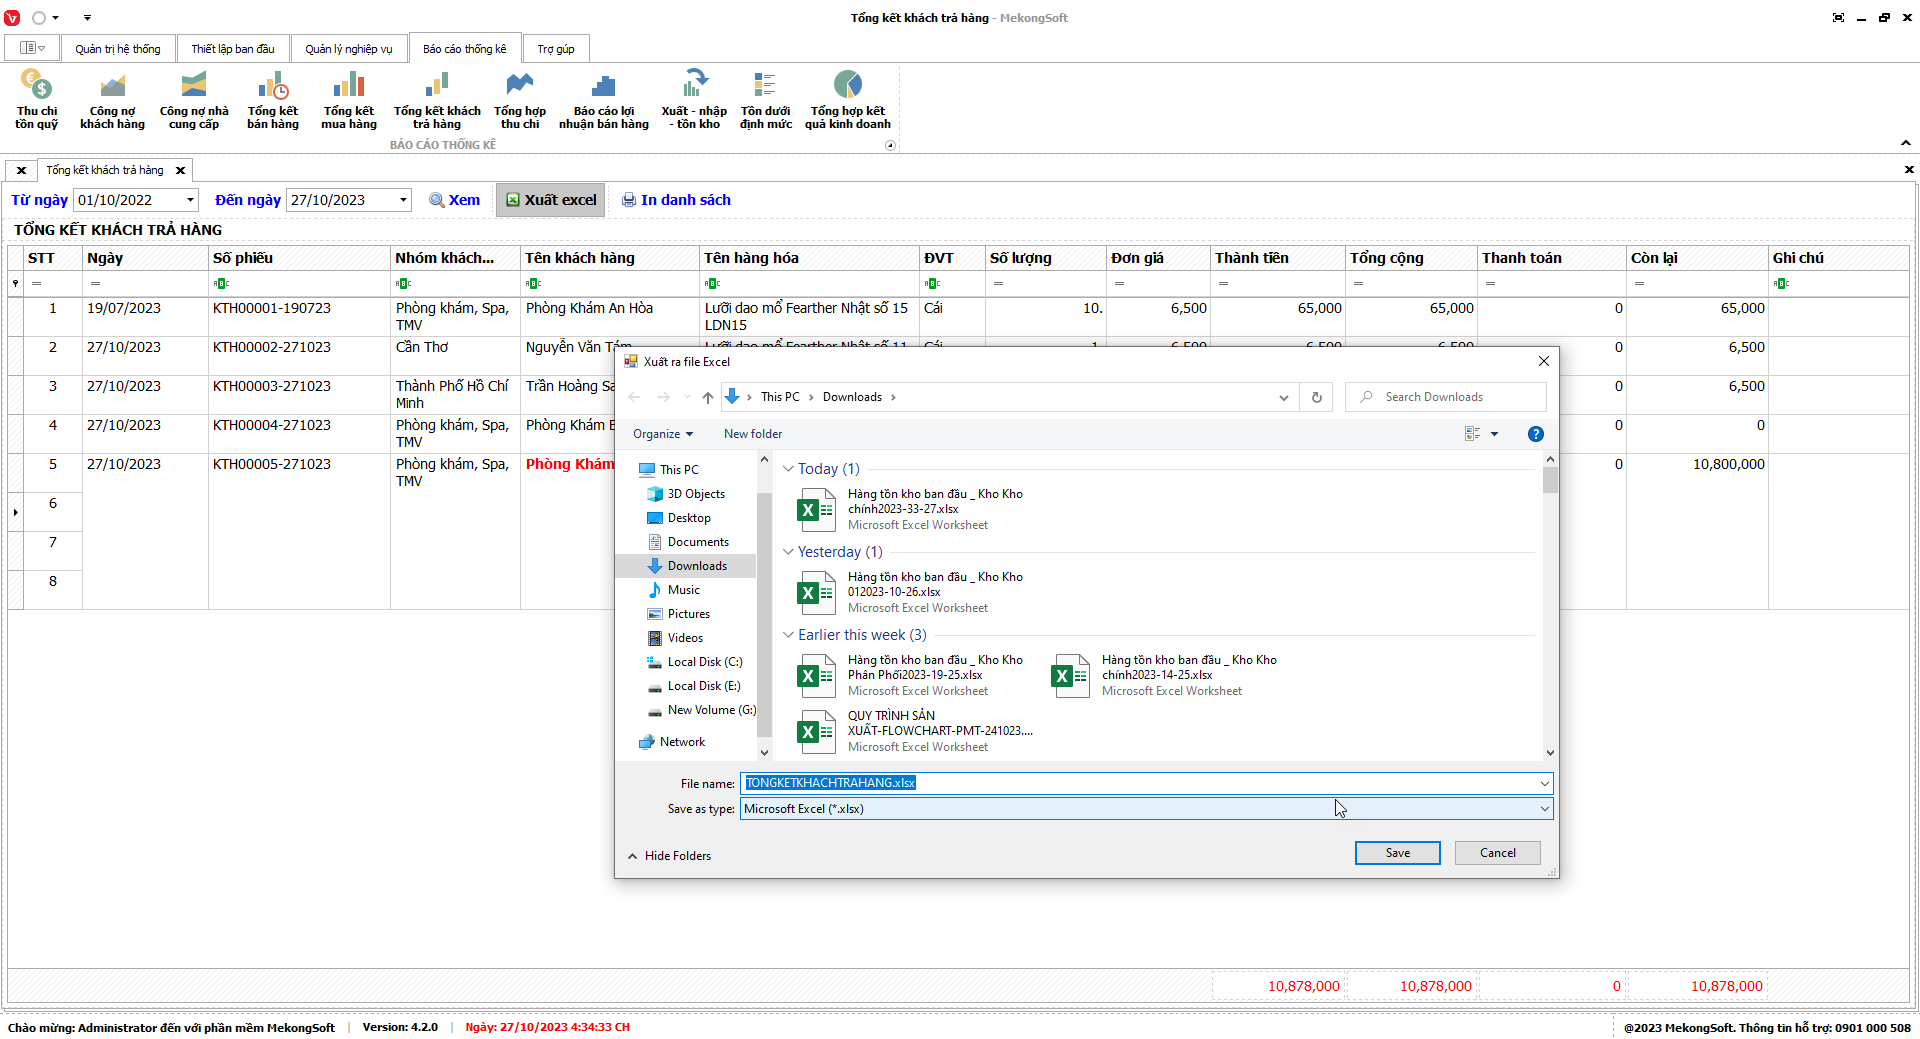Open Báo cáo lợi nhuận bán hàng
Viewport: 1920px width, 1039px height.
[x=603, y=99]
